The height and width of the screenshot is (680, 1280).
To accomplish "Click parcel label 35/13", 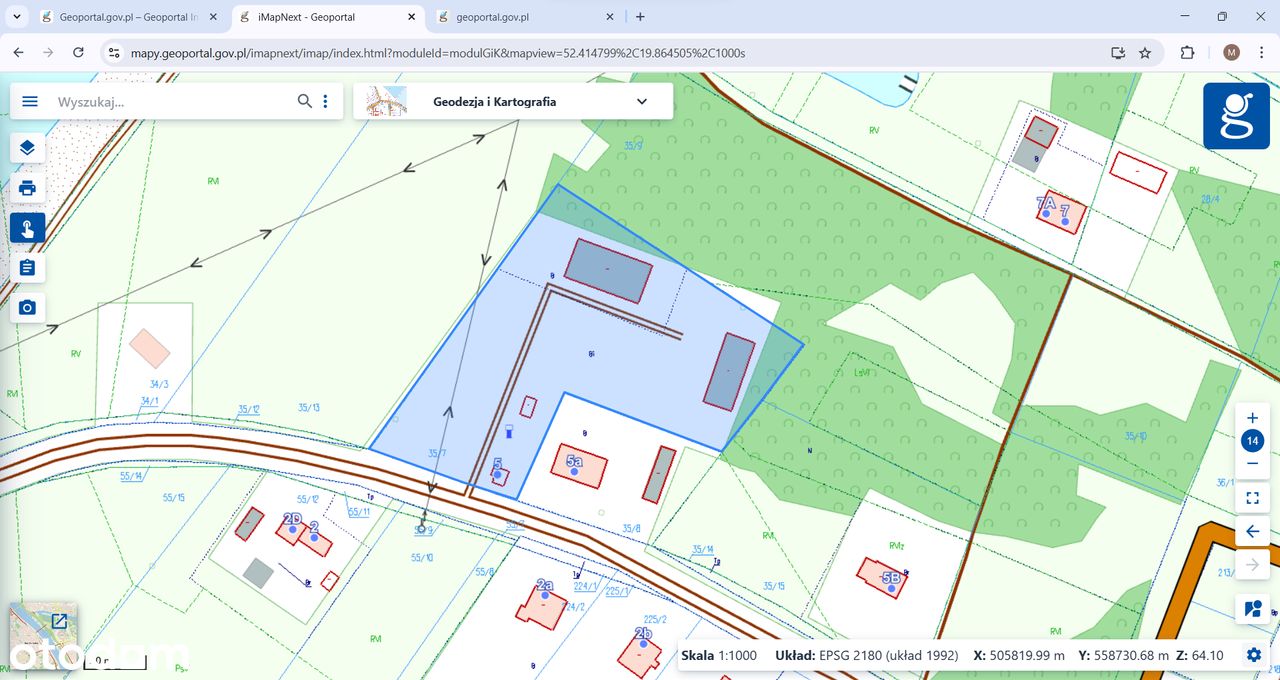I will (x=309, y=407).
